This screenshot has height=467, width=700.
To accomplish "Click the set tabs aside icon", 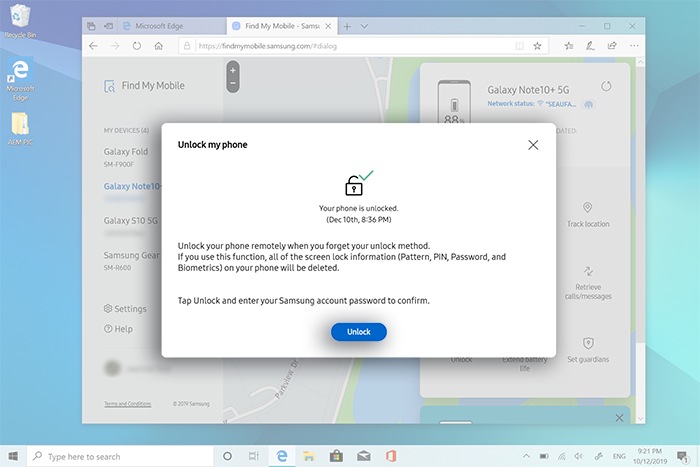I will point(108,26).
